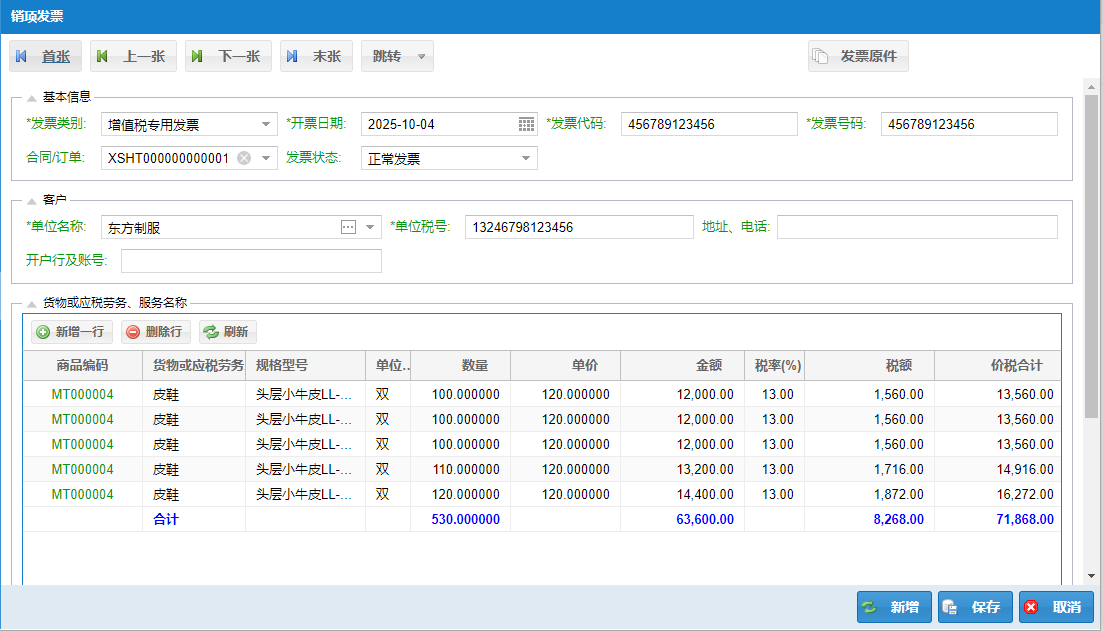Go to the first invoice (首张)
Viewport: 1103px width, 631px height.
pos(46,57)
